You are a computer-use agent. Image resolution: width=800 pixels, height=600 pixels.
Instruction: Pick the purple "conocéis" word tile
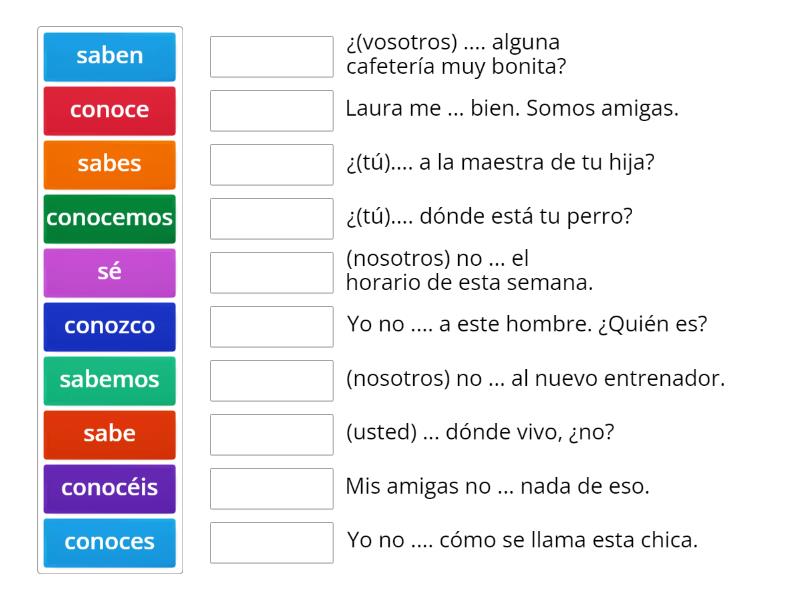pyautogui.click(x=109, y=488)
